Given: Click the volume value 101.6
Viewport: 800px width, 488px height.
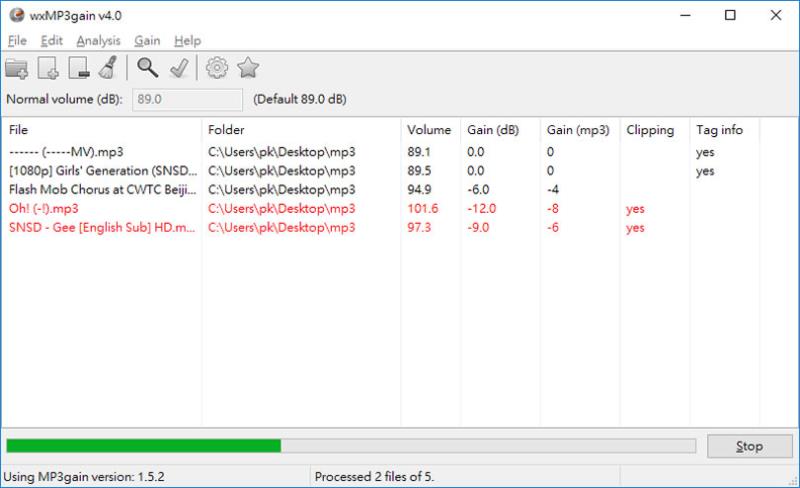Looking at the screenshot, I should pyautogui.click(x=422, y=209).
